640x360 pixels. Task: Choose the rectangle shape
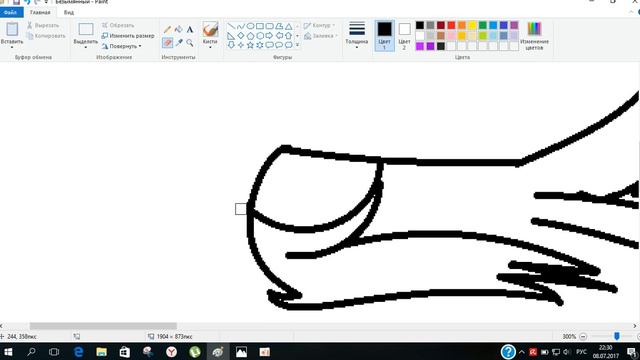click(260, 26)
